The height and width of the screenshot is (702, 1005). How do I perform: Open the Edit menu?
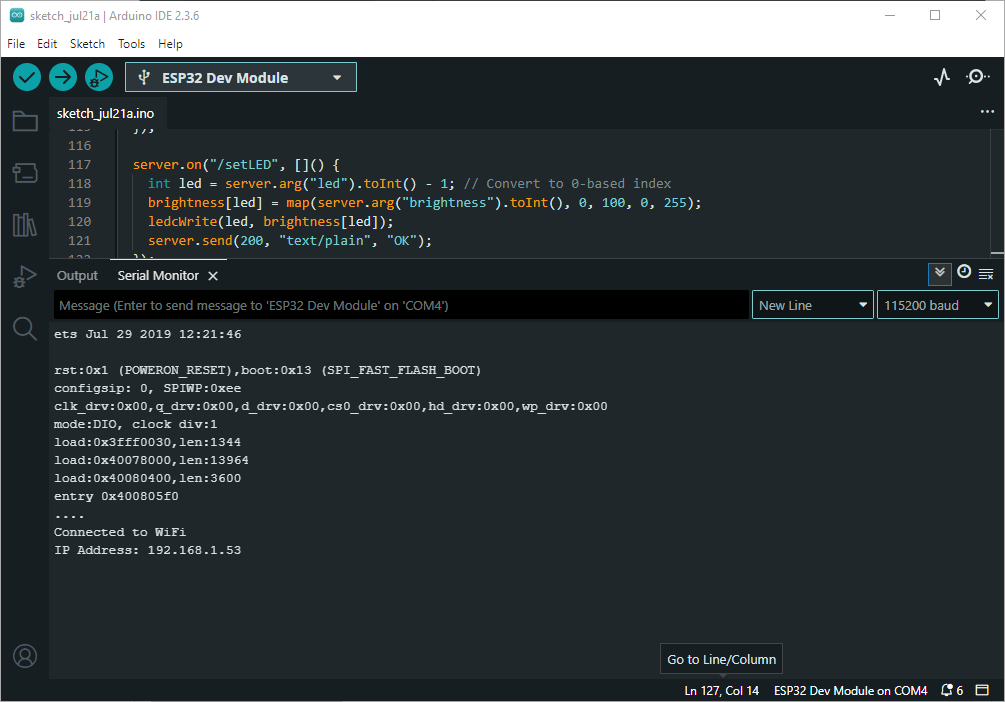coord(47,44)
